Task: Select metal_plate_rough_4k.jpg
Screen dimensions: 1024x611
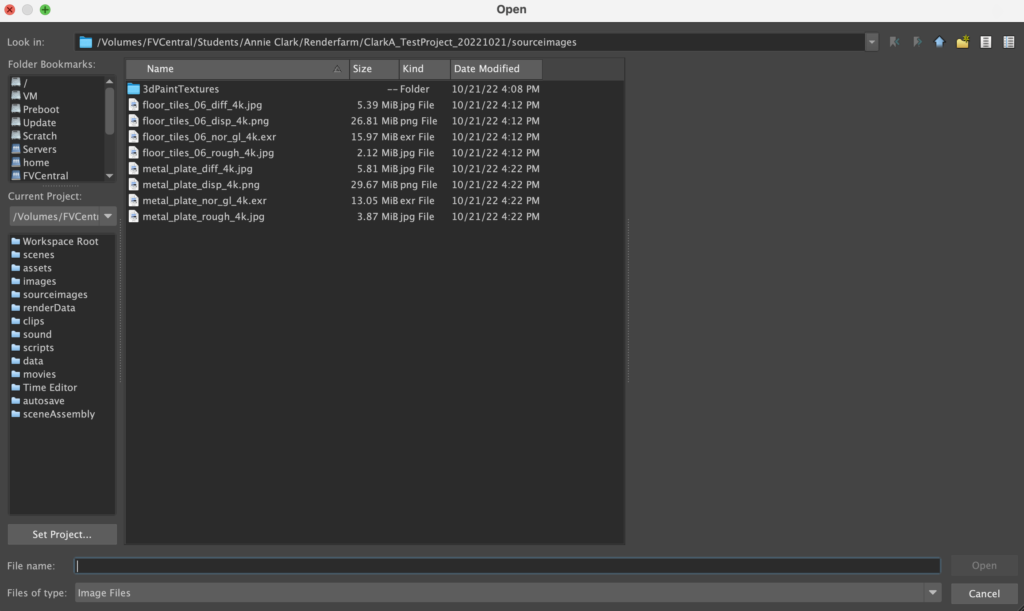Action: [x=334, y=216]
